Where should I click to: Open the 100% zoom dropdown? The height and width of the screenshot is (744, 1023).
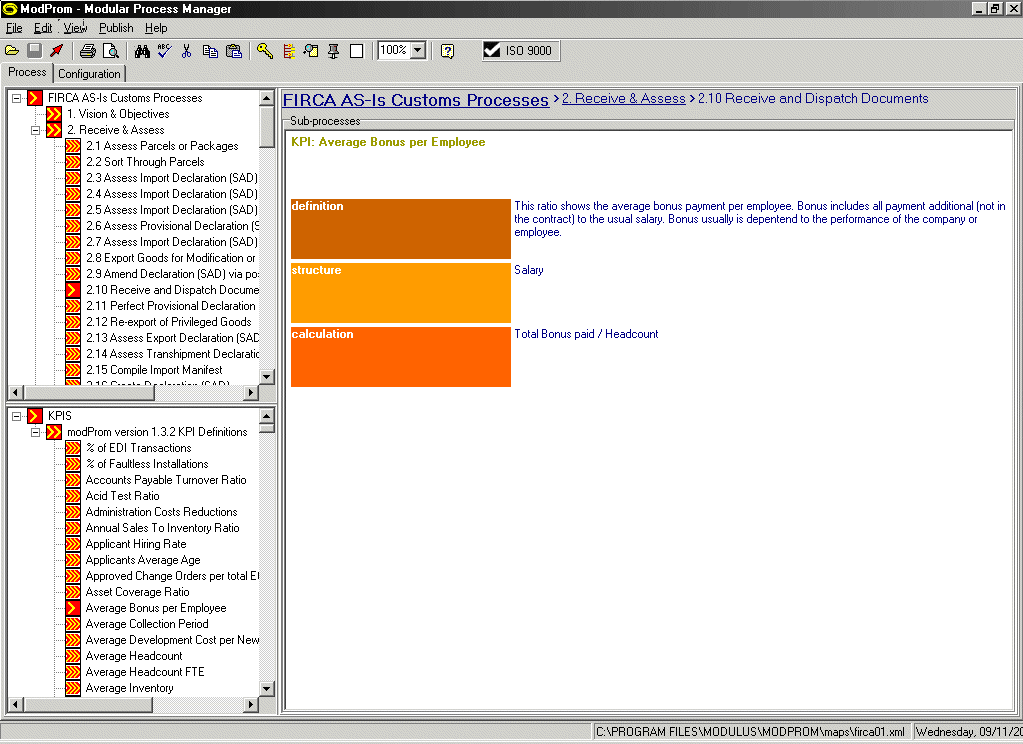pos(418,50)
